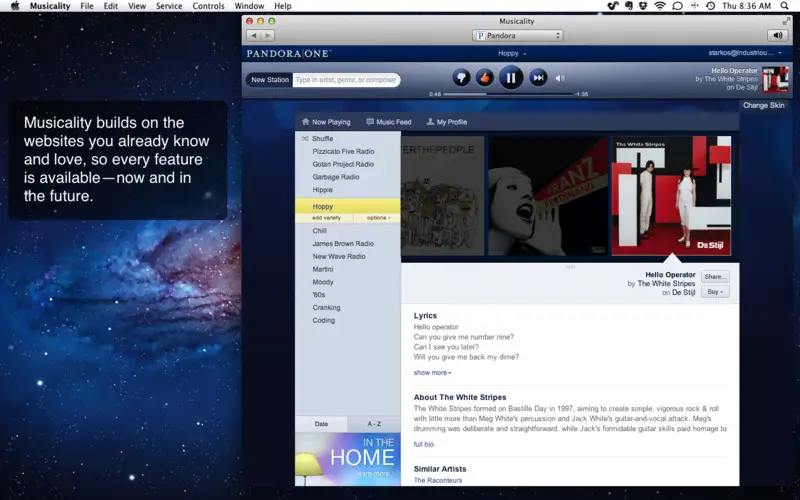Image resolution: width=800 pixels, height=500 pixels.
Task: Click the Pandora player volume icon
Action: pos(560,78)
